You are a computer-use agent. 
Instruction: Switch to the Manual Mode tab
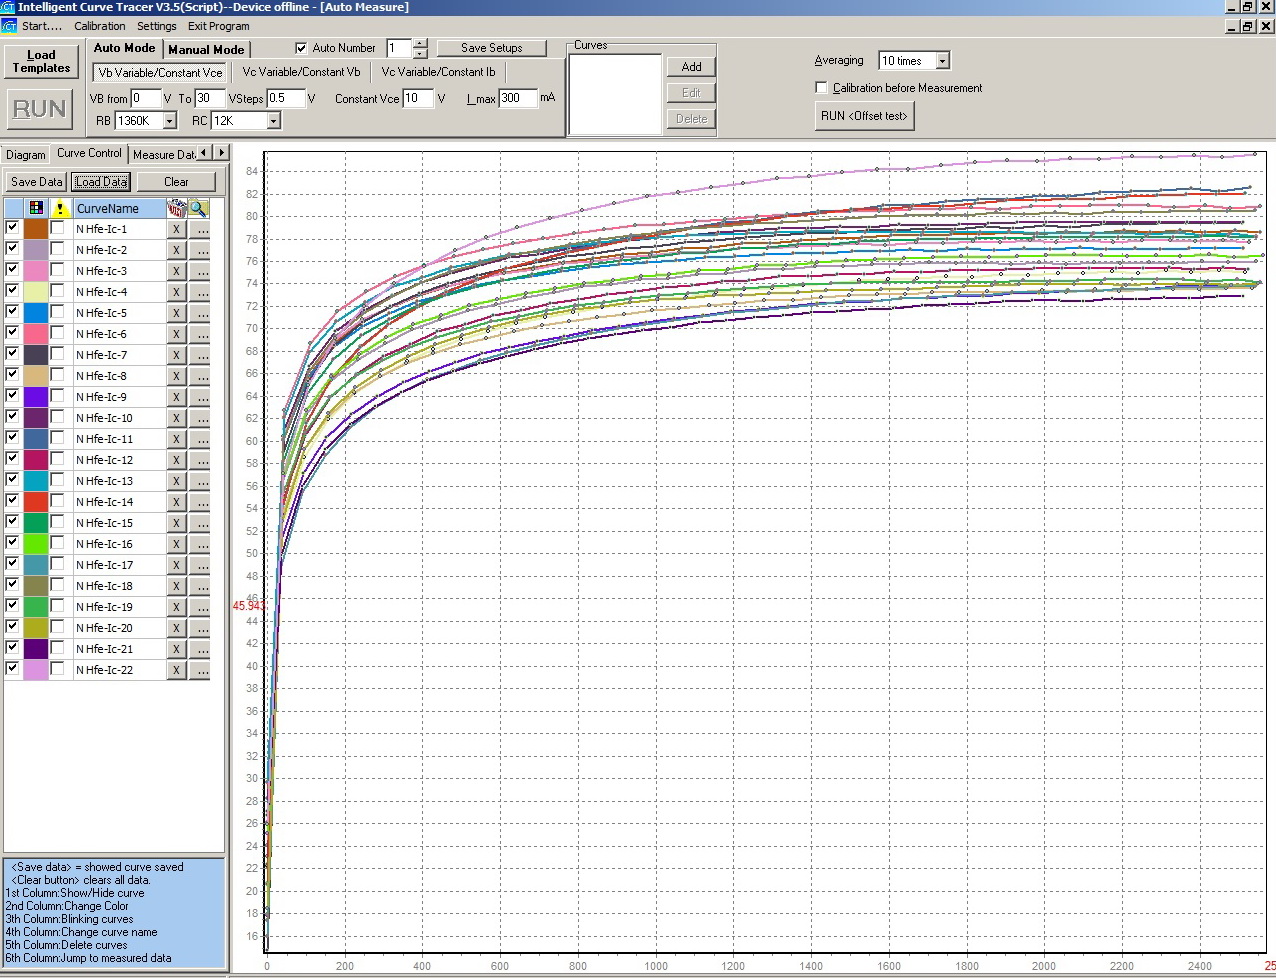206,49
